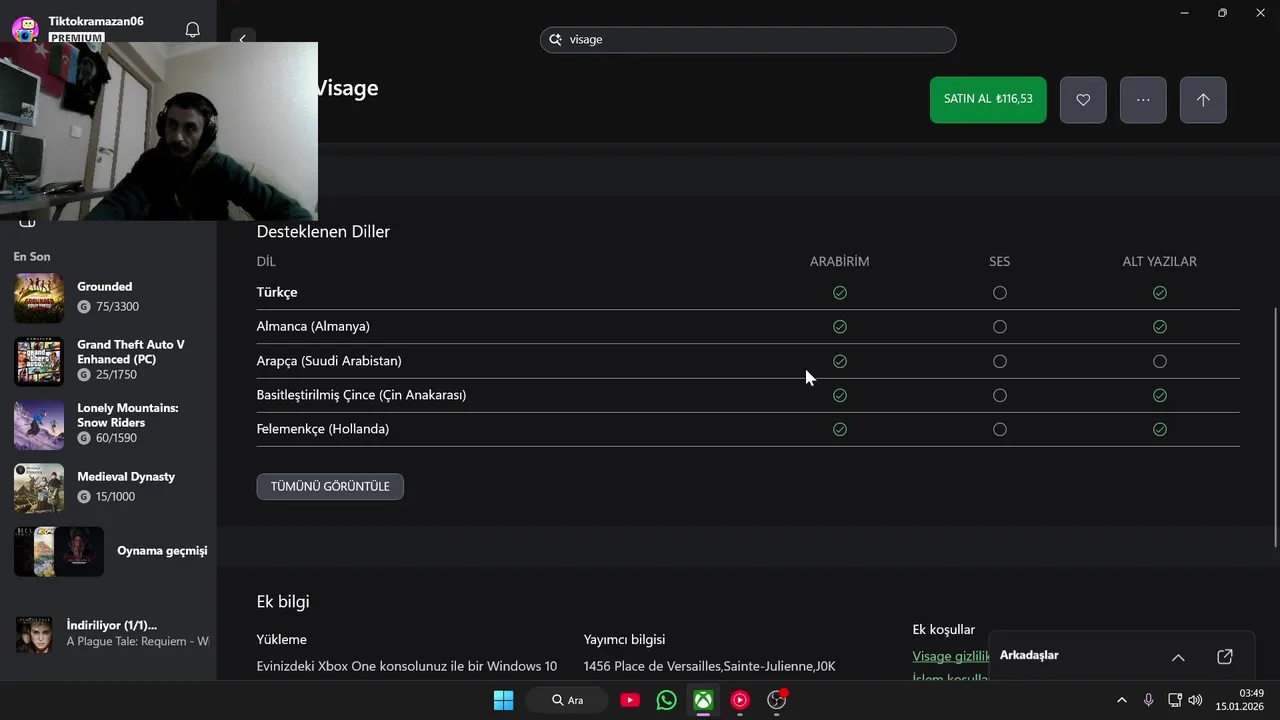The width and height of the screenshot is (1280, 720).
Task: Click the ALT YAZILAR column header
Action: point(1160,261)
